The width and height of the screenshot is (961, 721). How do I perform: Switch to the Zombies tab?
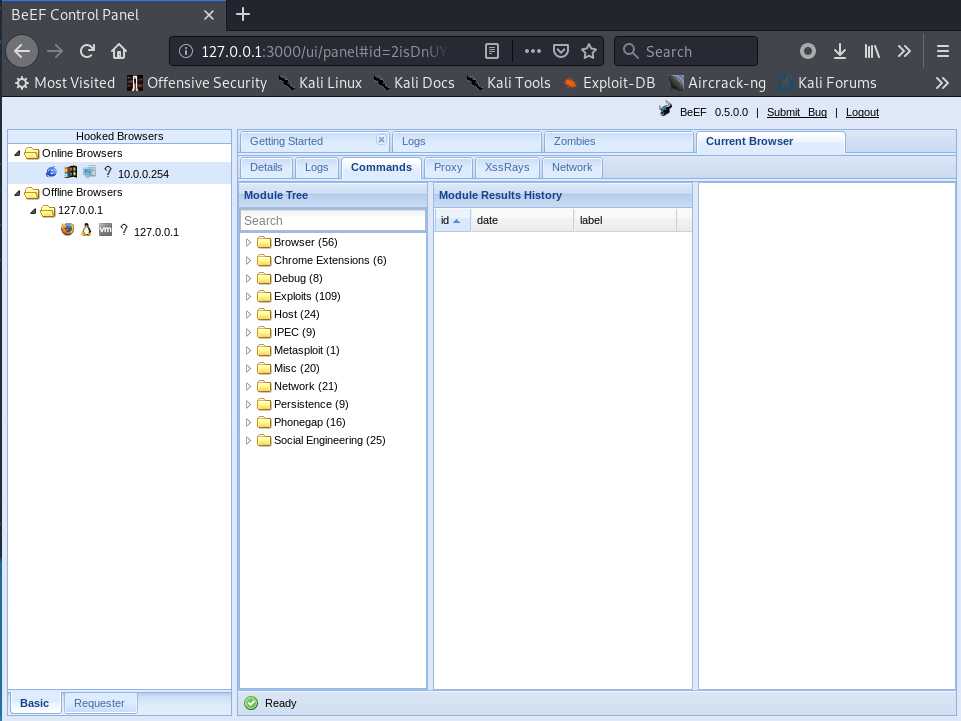[618, 142]
